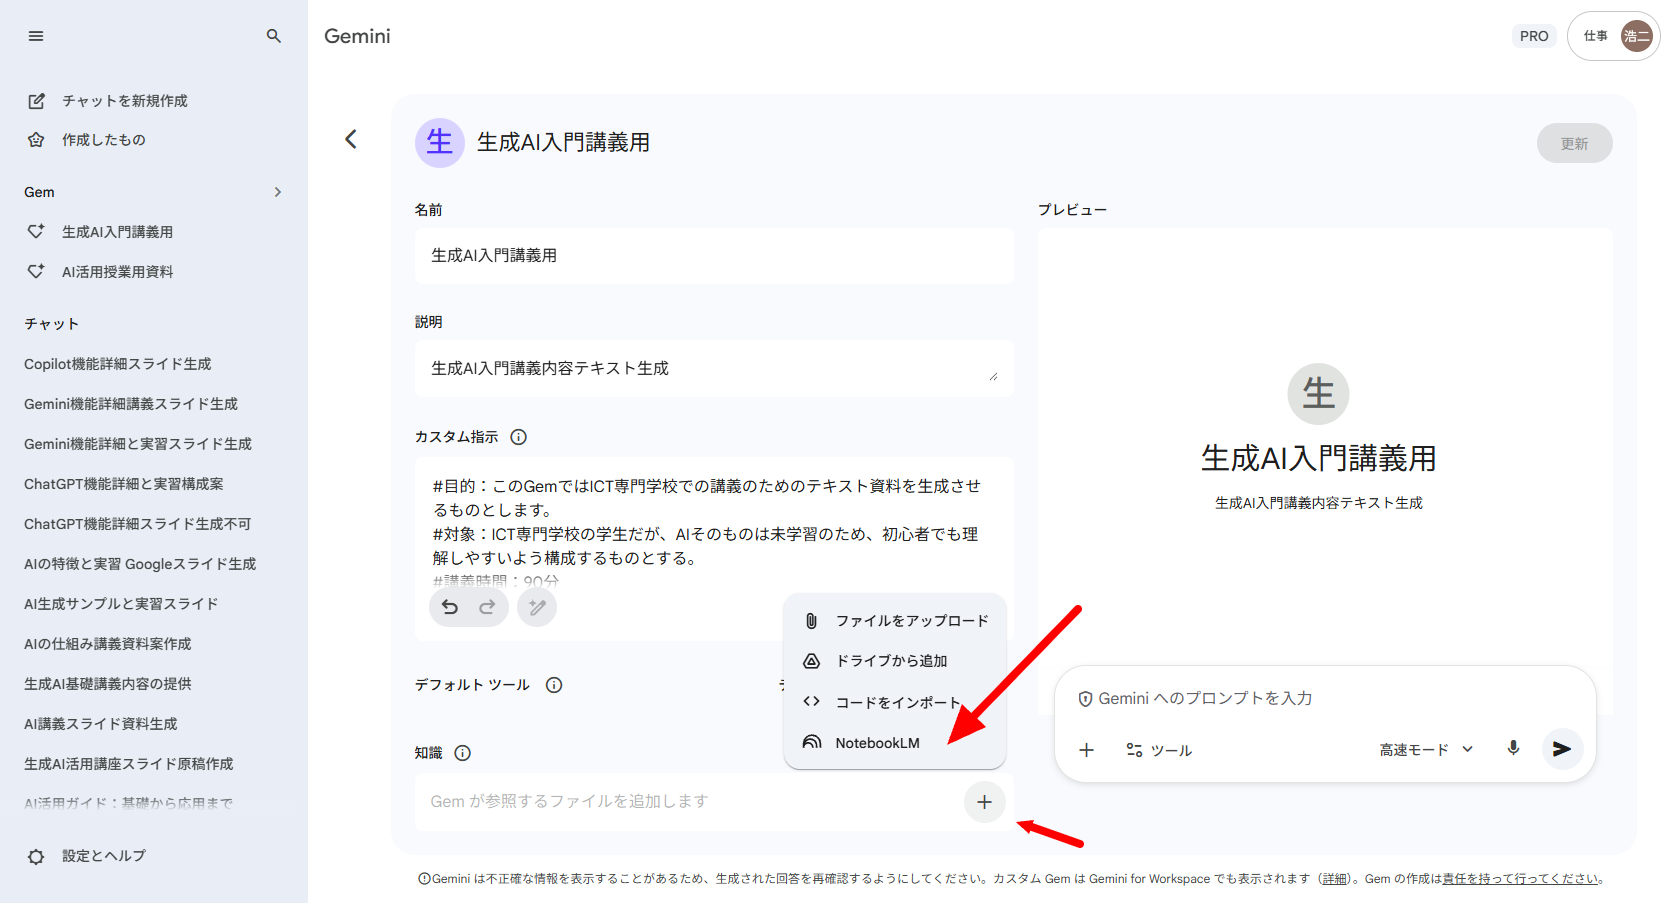The image size is (1673, 903).
Task: Open the ツール options in preview
Action: point(1159,750)
